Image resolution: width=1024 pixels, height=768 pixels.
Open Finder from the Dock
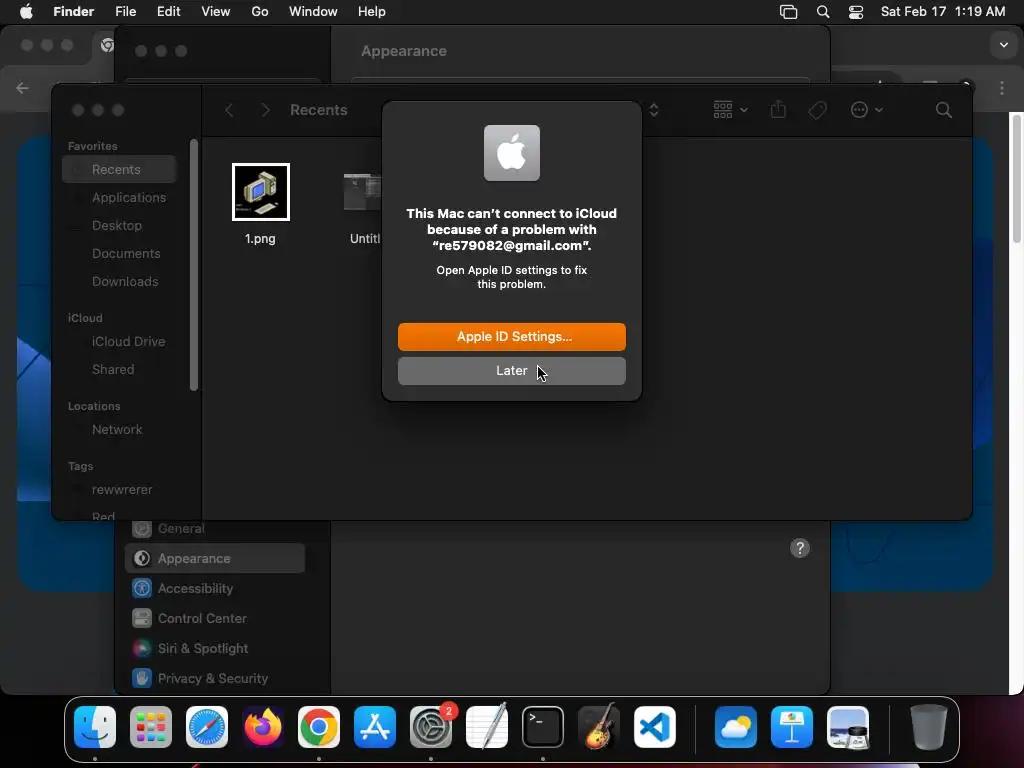tap(95, 727)
